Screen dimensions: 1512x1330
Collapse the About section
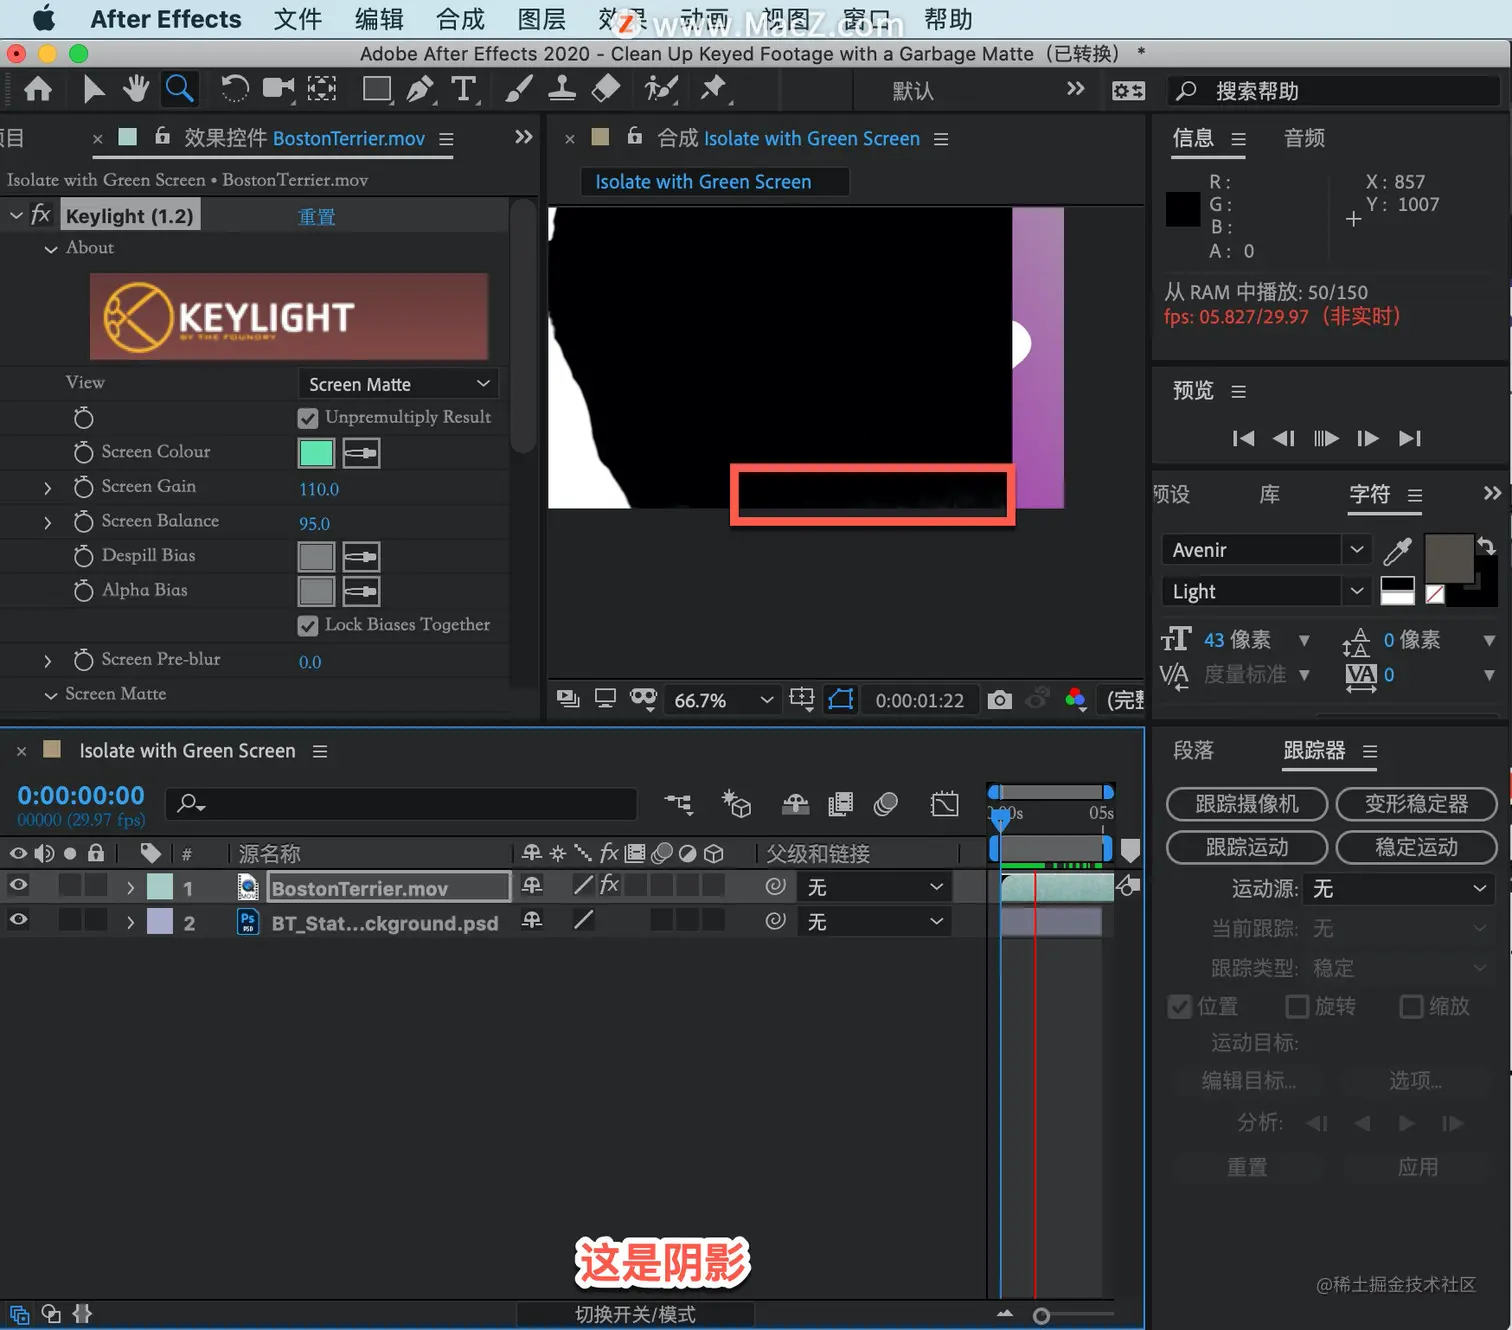tap(51, 249)
